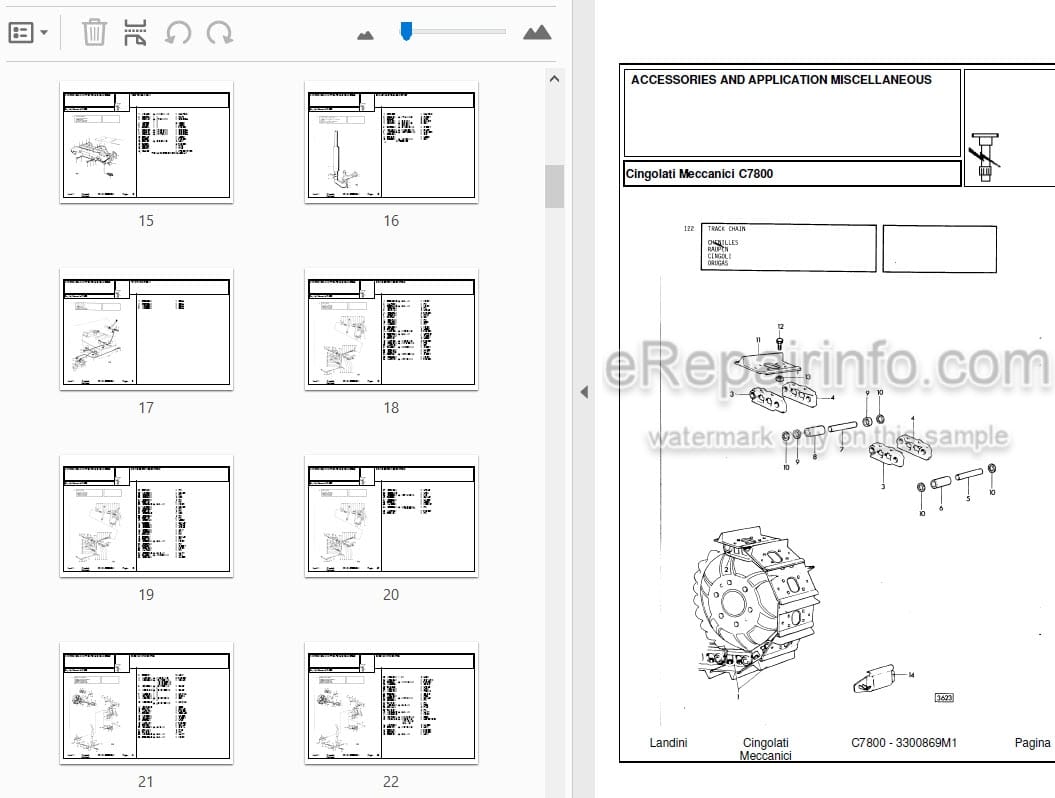This screenshot has height=798, width=1055.
Task: Click the thumbnail panel scrollbar thumb
Action: (x=554, y=186)
